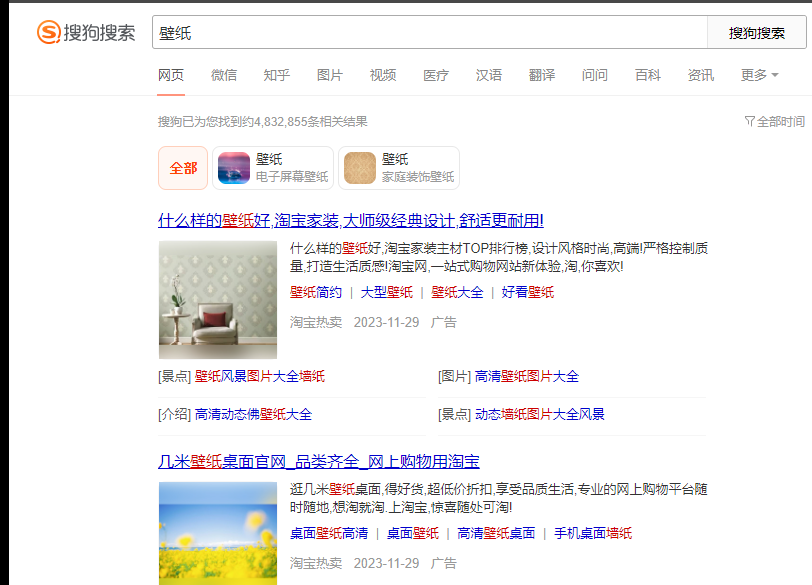Screen dimensions: 812x585
Task: Expand the 更多 dropdown menu
Action: [x=759, y=75]
